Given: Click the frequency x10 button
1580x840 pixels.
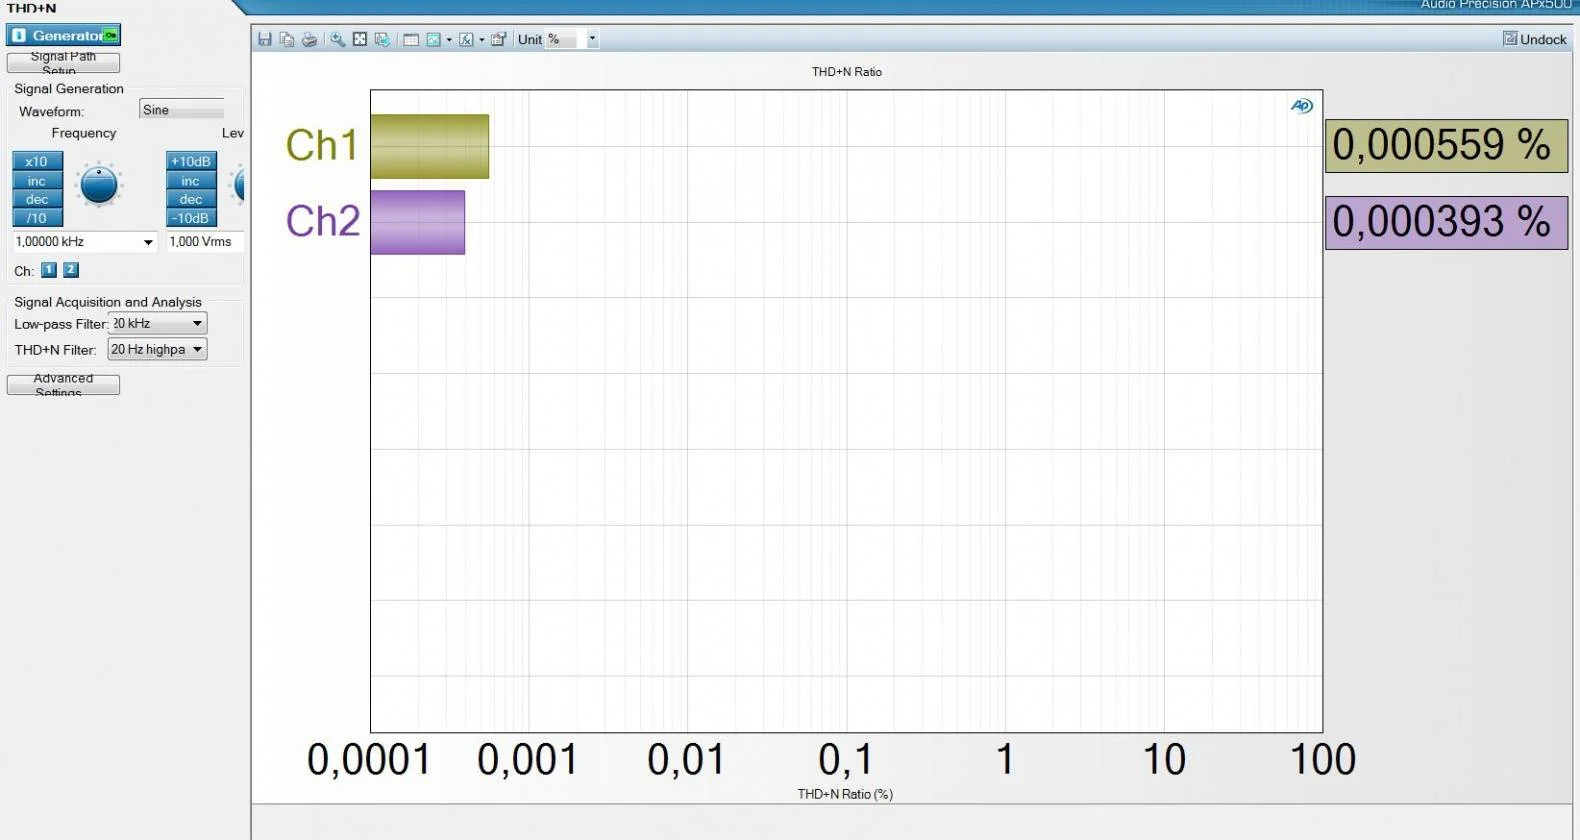Looking at the screenshot, I should point(37,161).
